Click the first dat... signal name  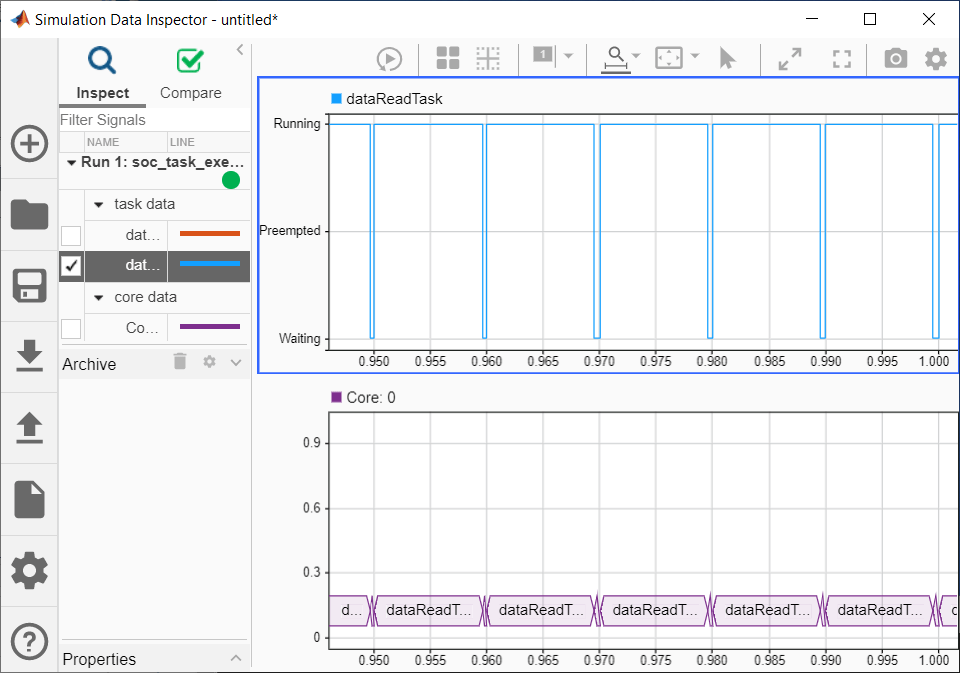pos(143,235)
